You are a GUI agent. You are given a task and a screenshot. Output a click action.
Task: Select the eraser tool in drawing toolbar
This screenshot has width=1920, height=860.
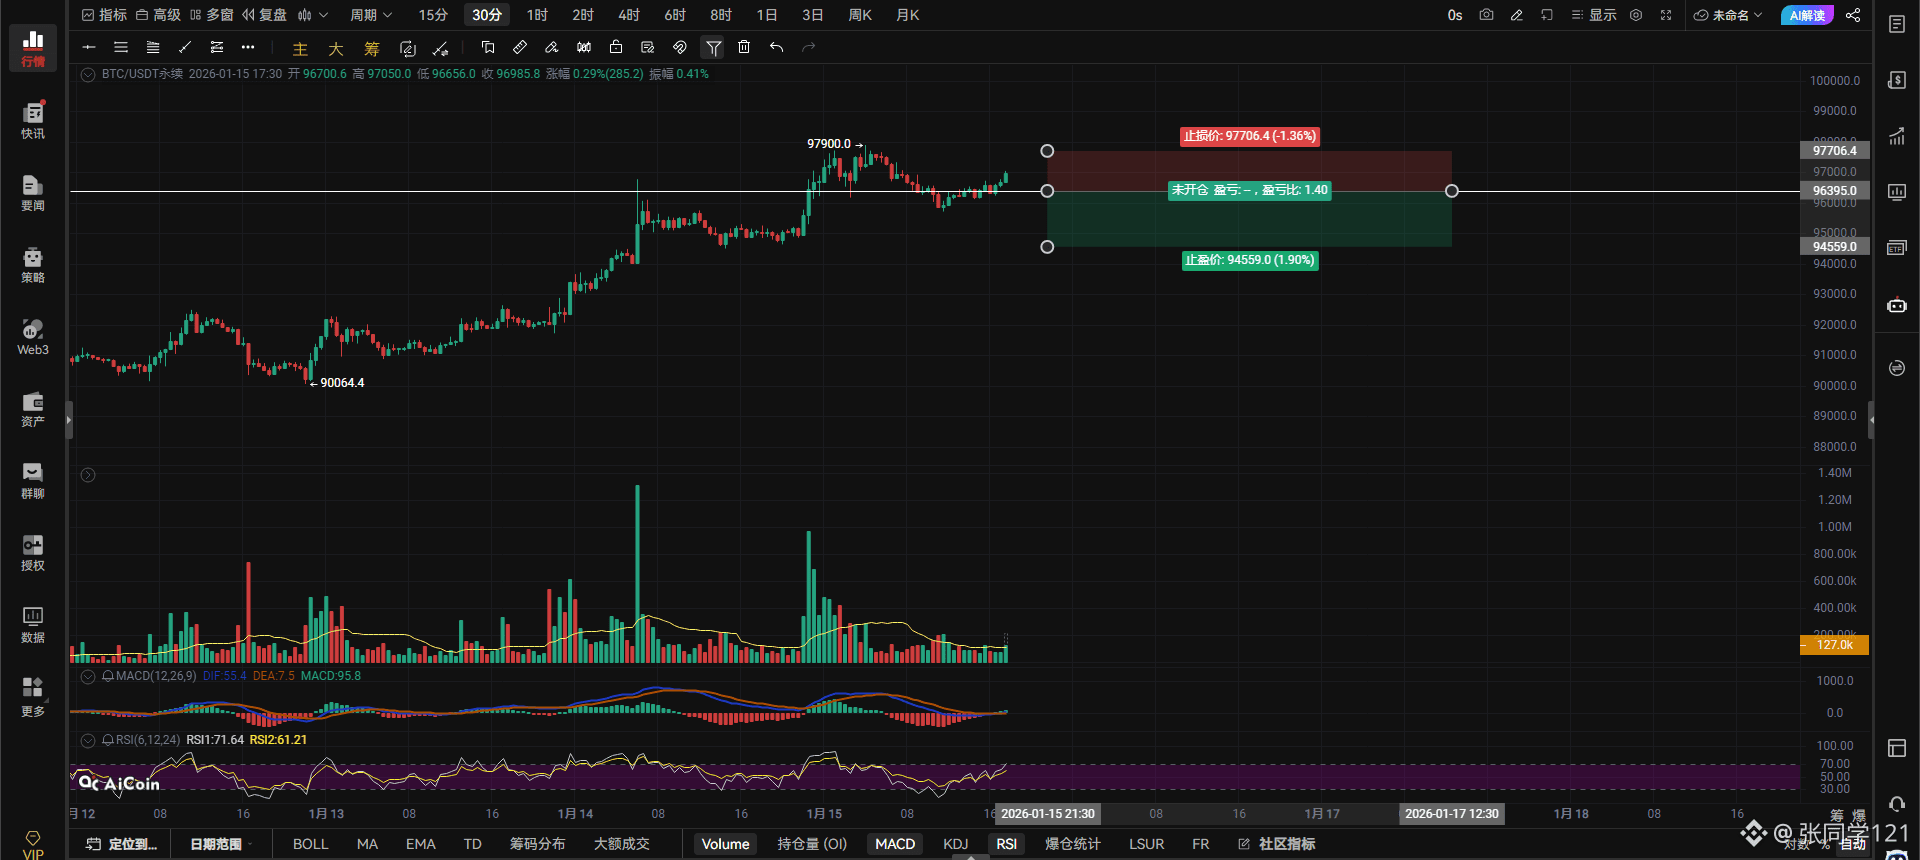pyautogui.click(x=552, y=47)
